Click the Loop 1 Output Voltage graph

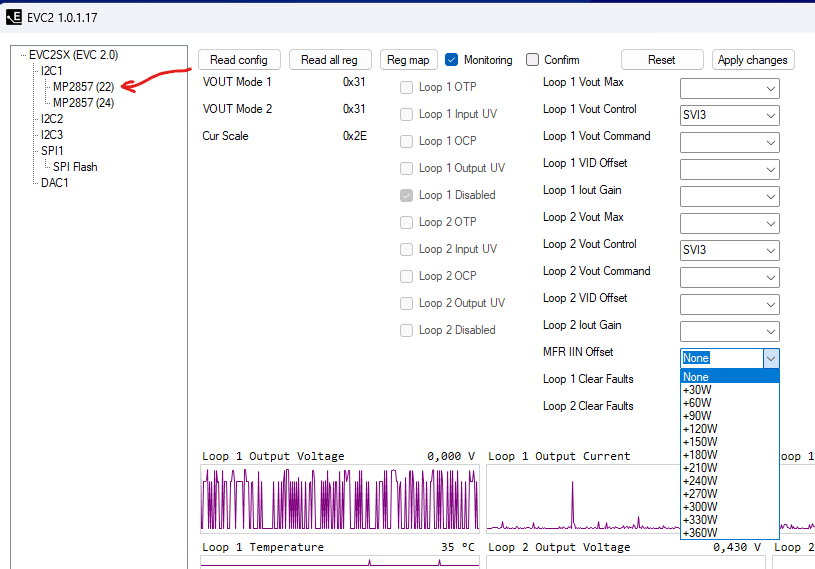[x=340, y=499]
